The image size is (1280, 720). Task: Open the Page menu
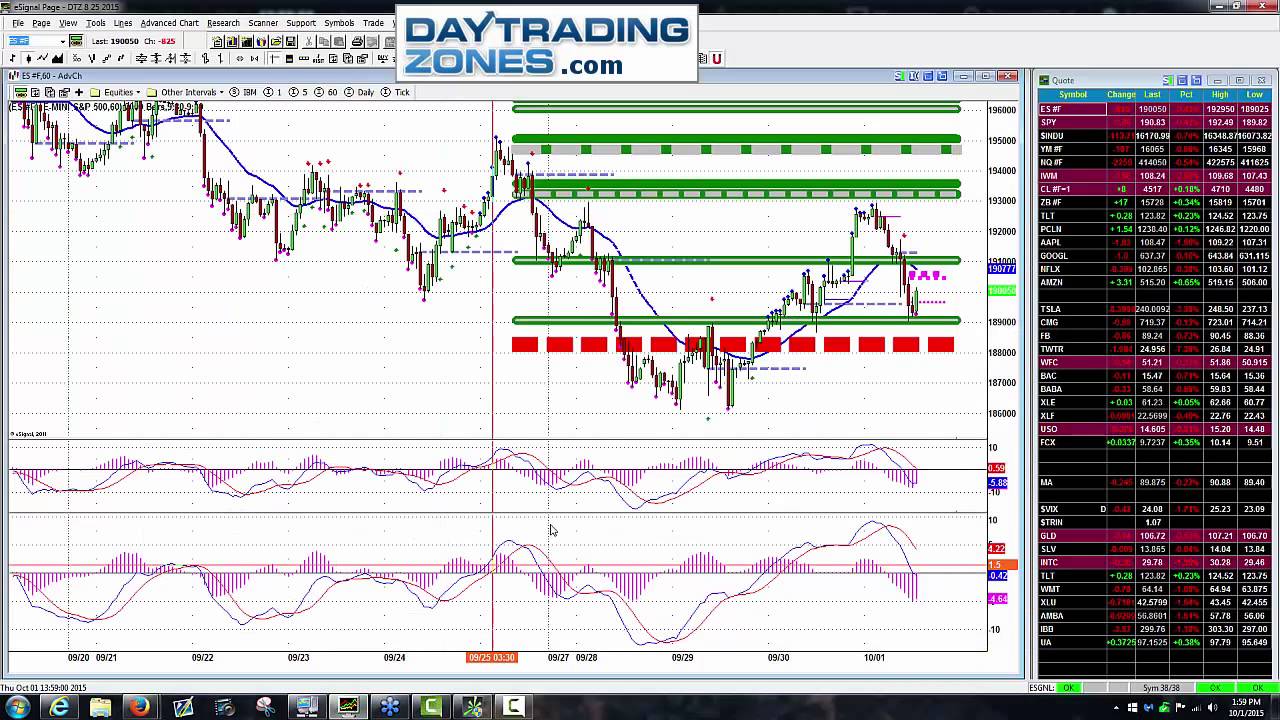click(x=41, y=22)
